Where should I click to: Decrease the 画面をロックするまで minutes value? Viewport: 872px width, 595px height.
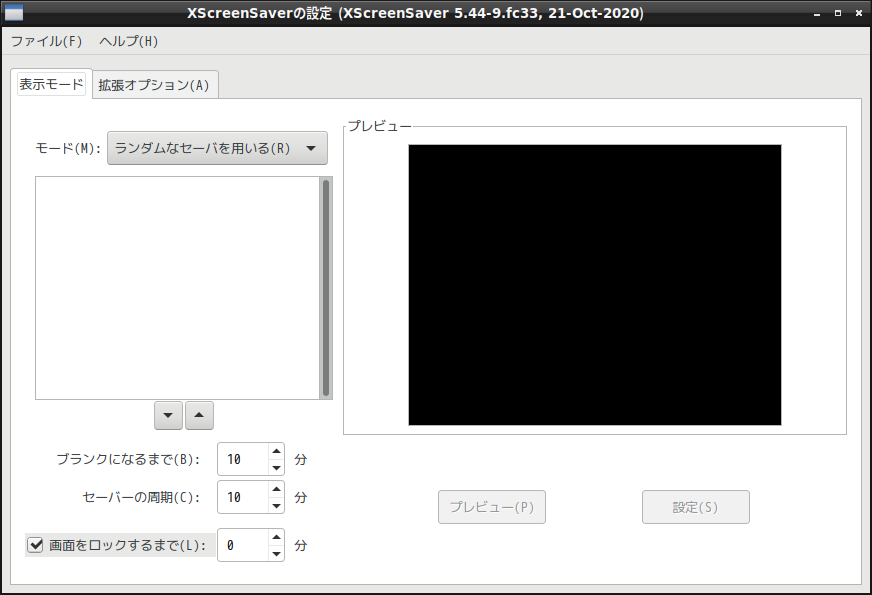[x=276, y=553]
